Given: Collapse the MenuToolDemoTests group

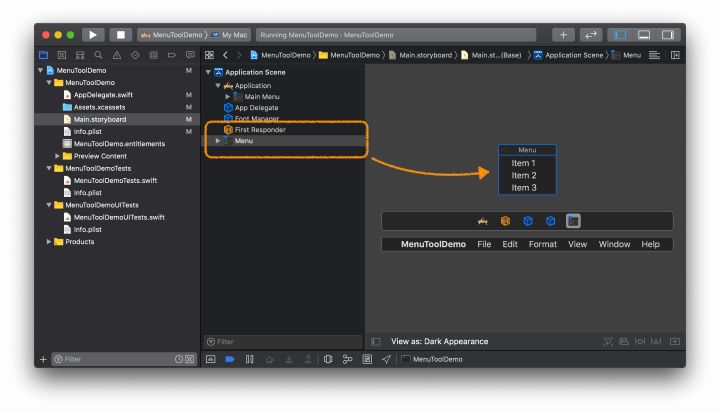Looking at the screenshot, I should [49, 168].
